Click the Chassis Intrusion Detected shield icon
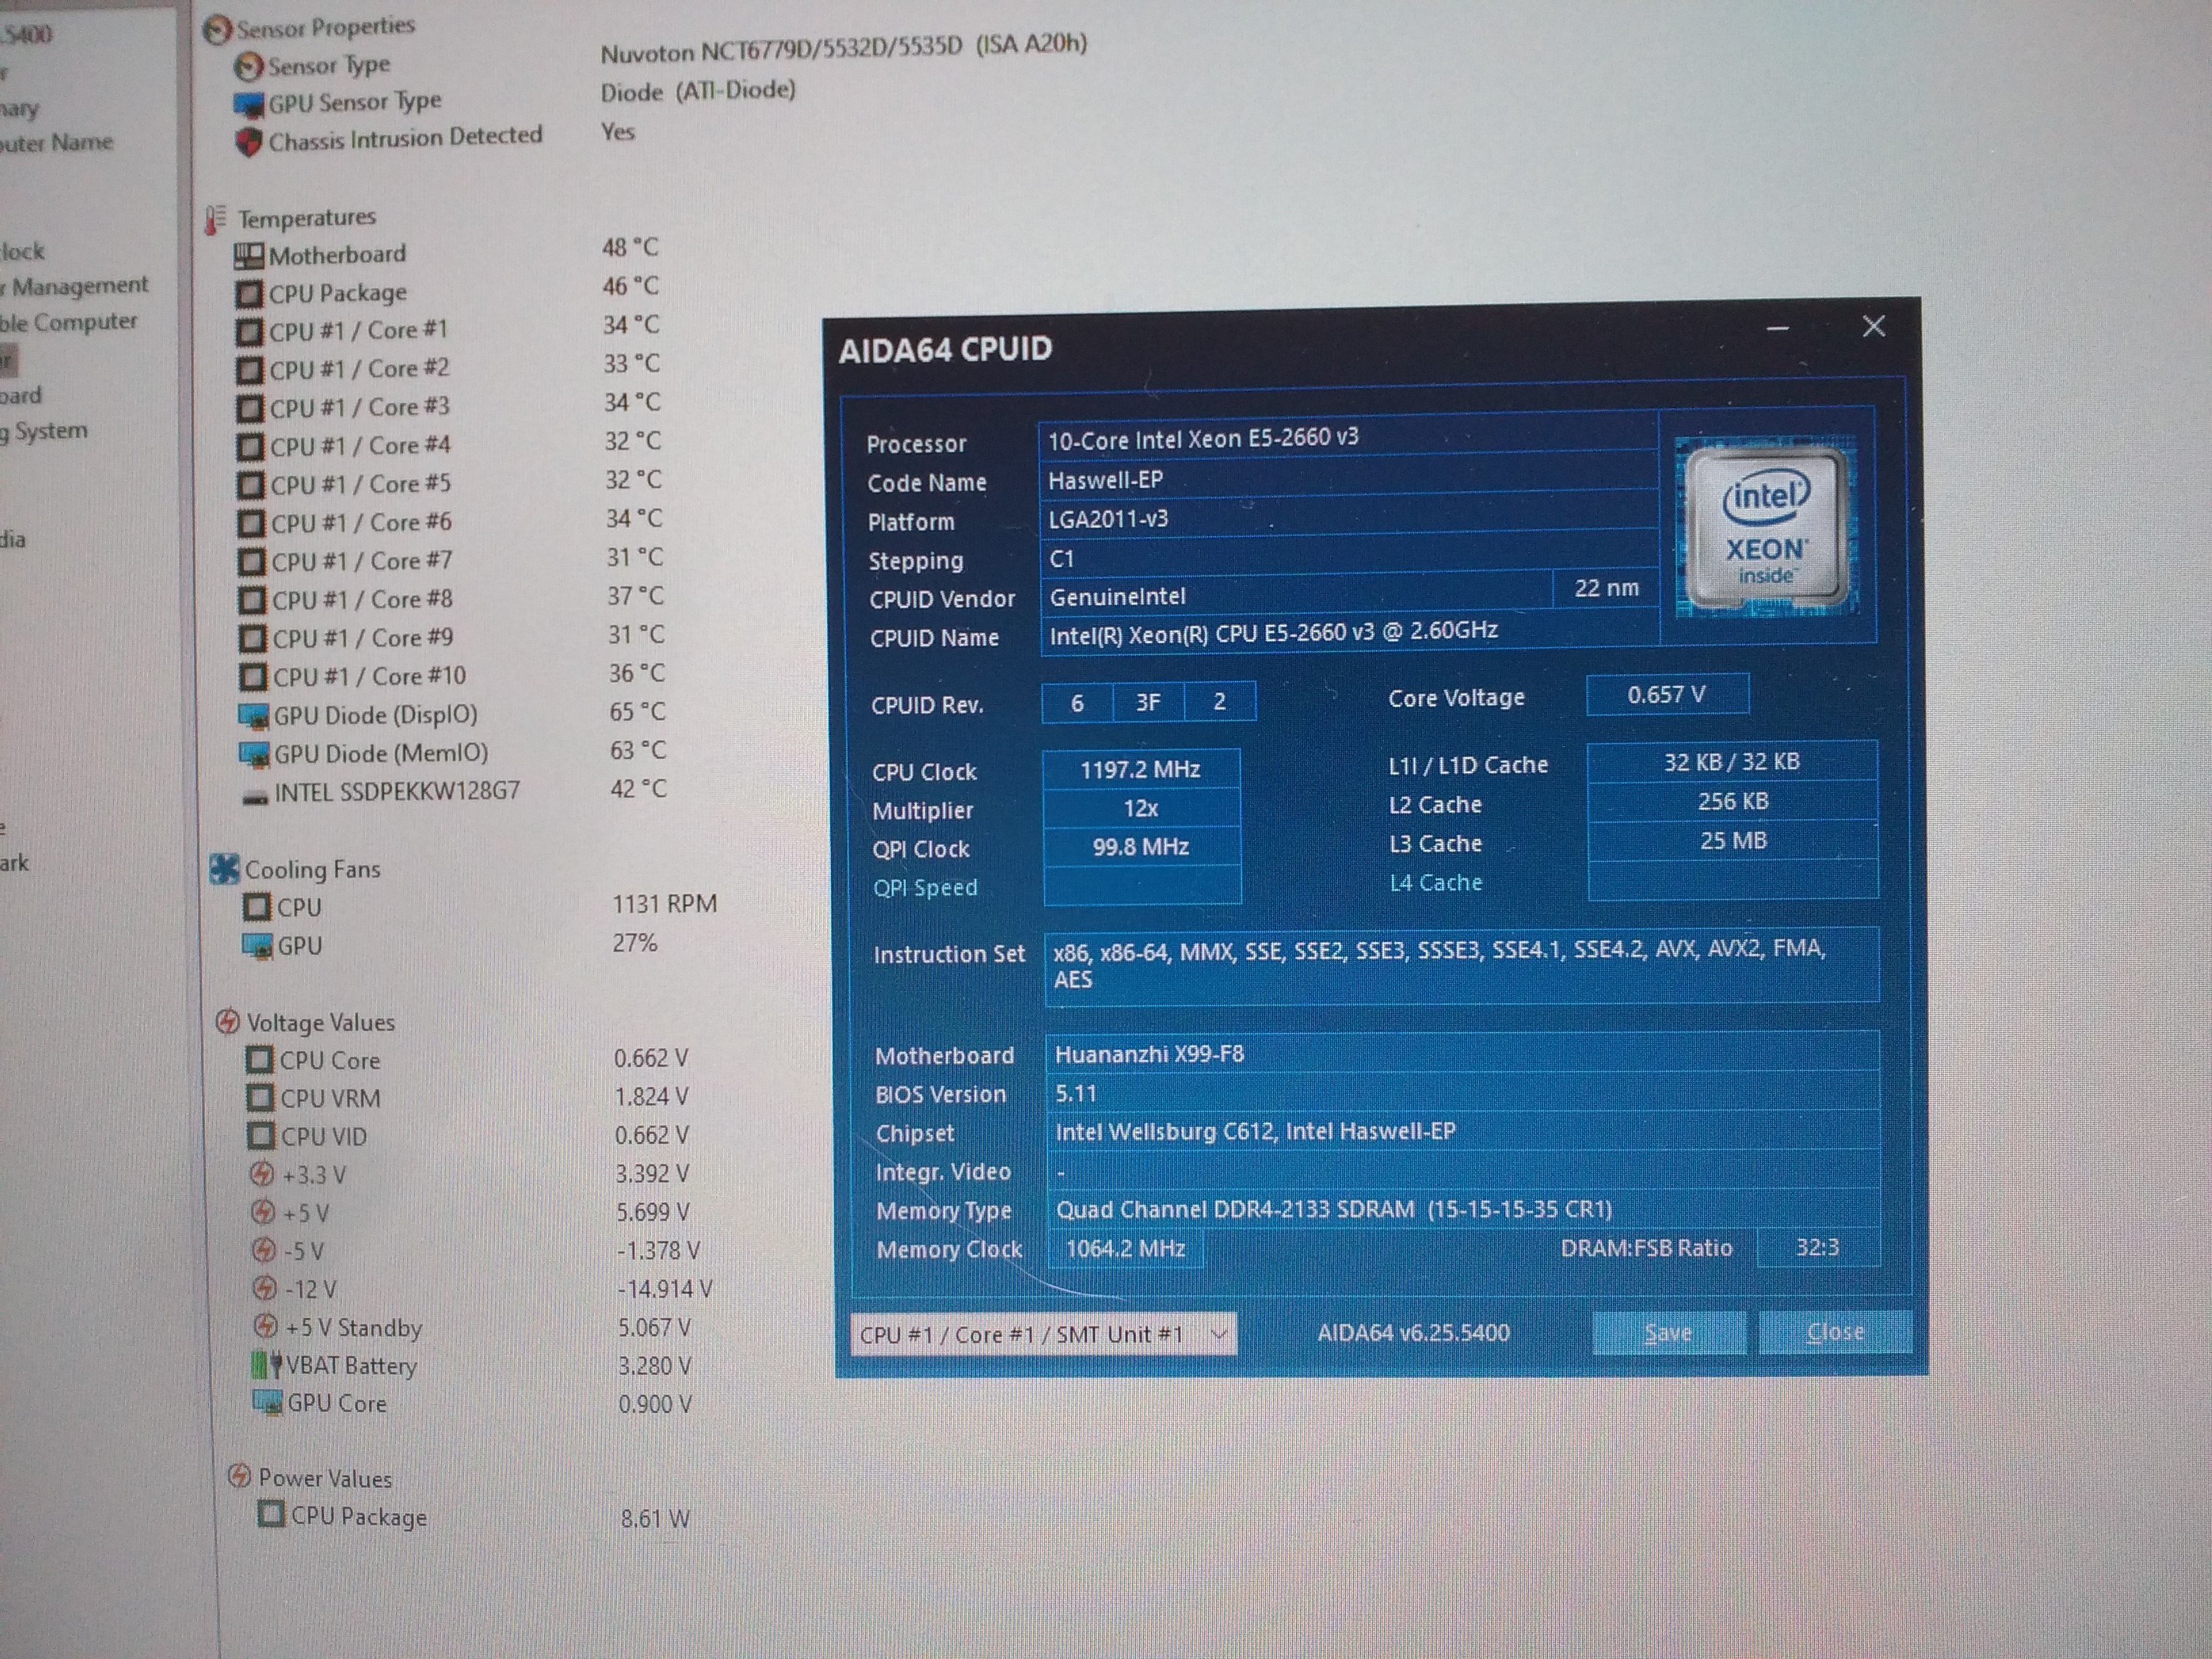 pyautogui.click(x=248, y=142)
